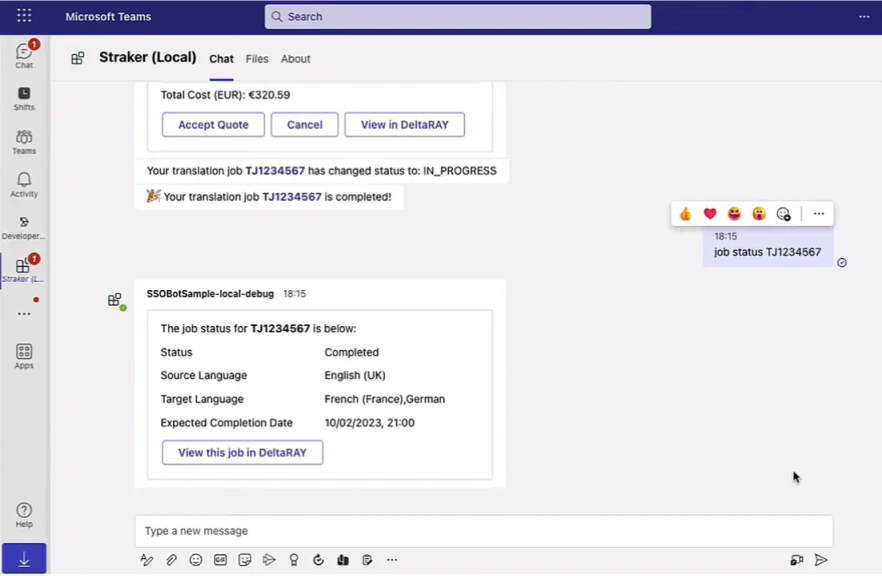Open the Praise badge icon

pos(294,560)
